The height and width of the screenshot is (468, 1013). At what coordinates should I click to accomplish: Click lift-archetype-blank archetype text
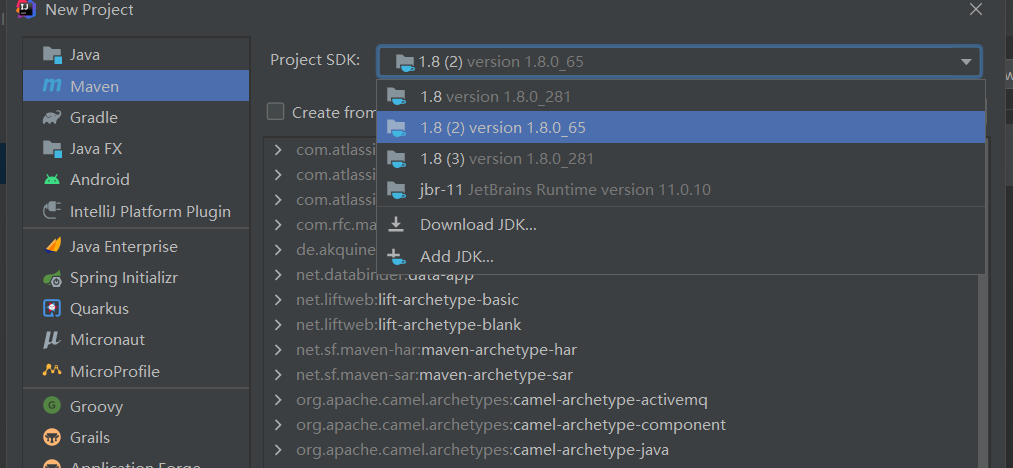coord(450,324)
